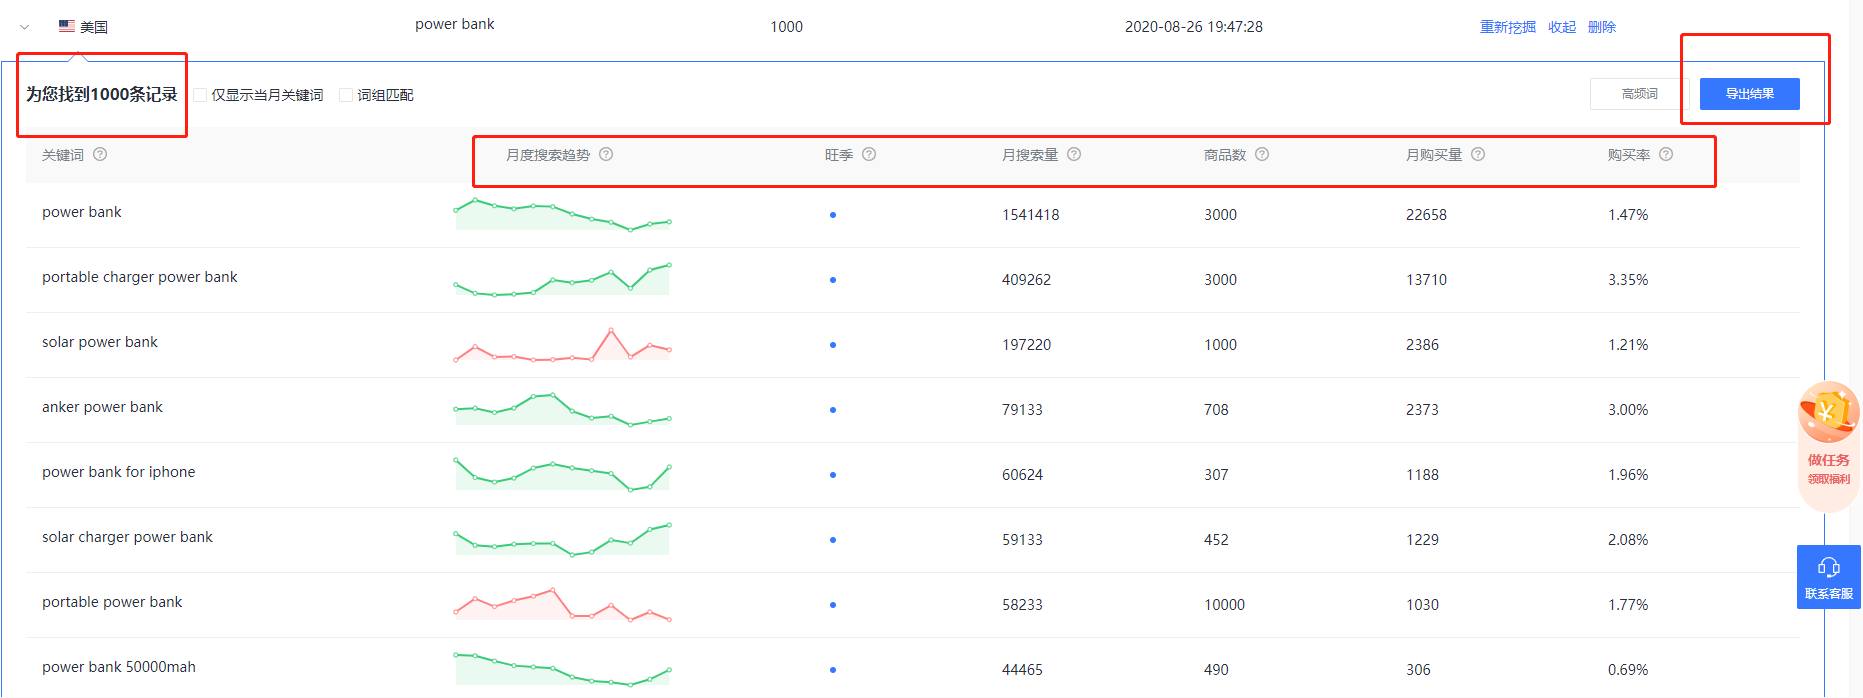Click help icon beside 商品数 header
Screen dimensions: 1863x698
coord(1262,154)
